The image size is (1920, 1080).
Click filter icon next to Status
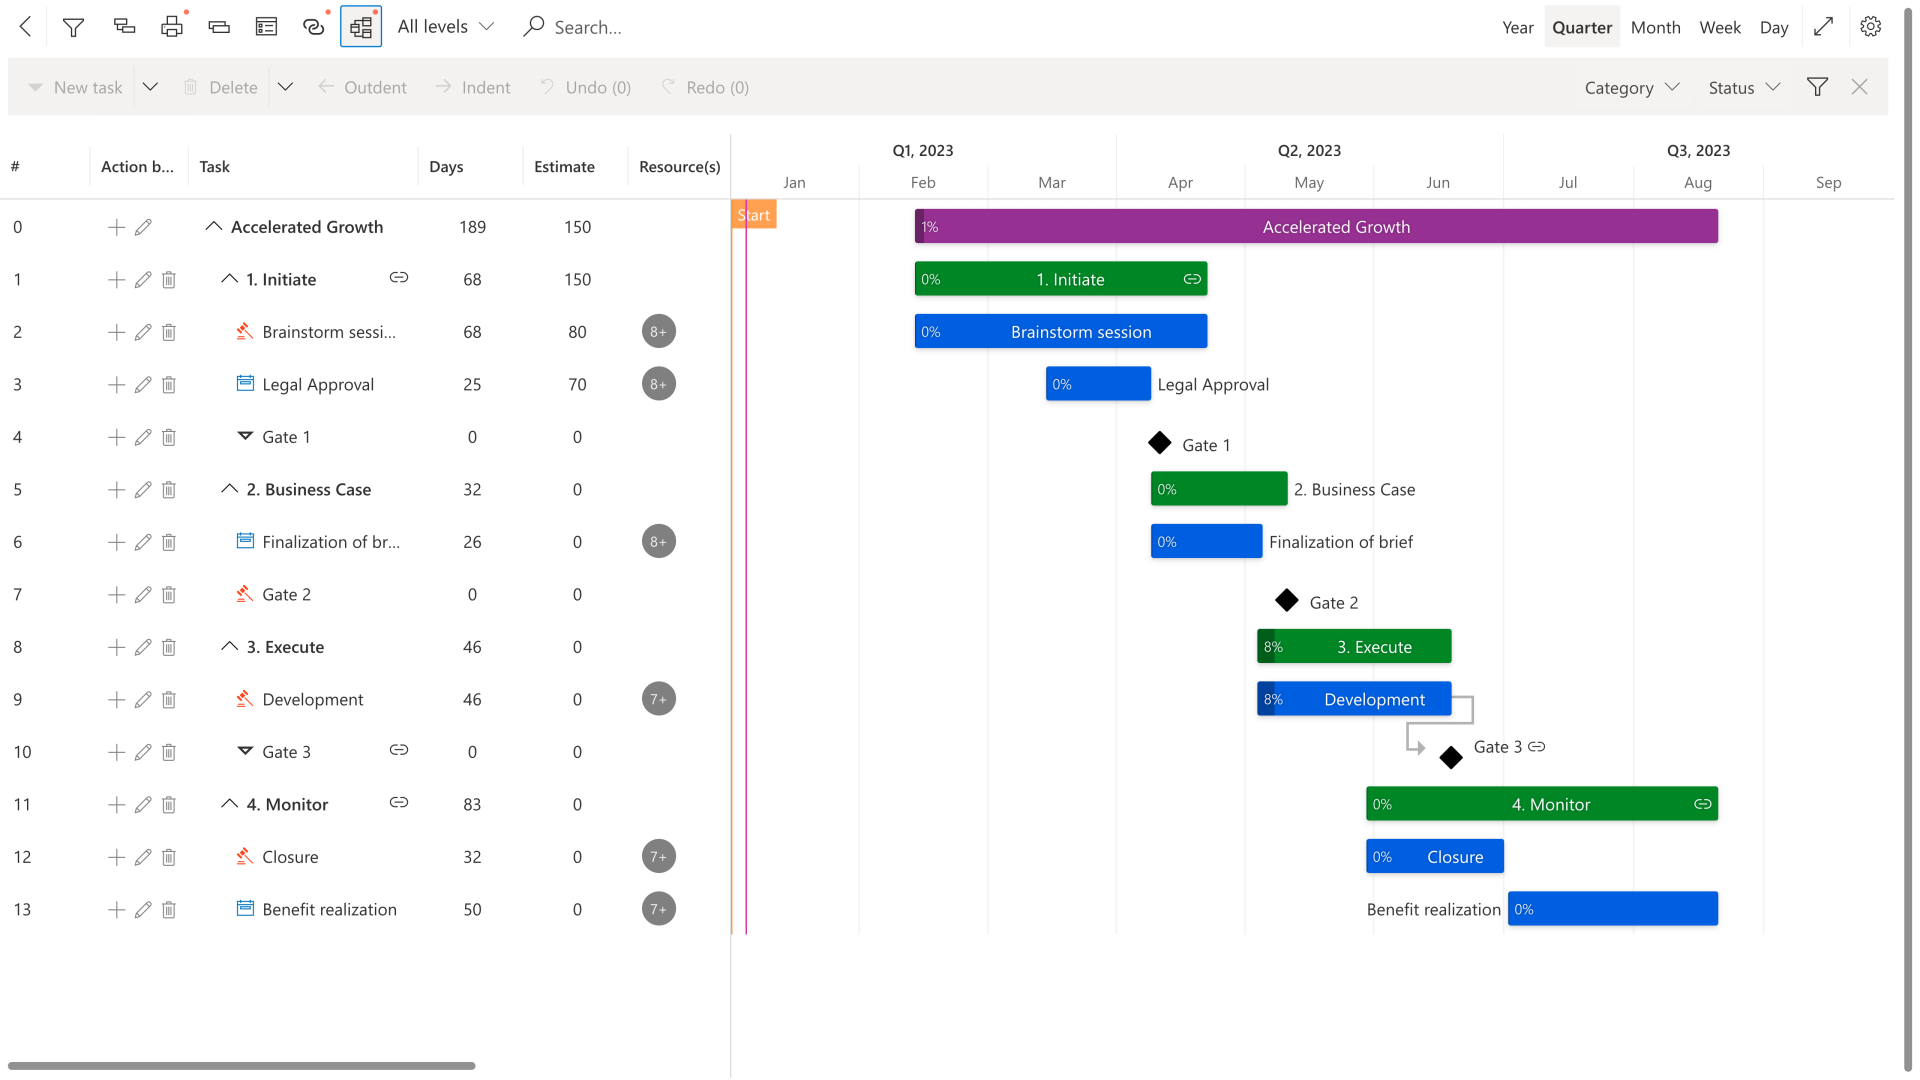[1818, 87]
